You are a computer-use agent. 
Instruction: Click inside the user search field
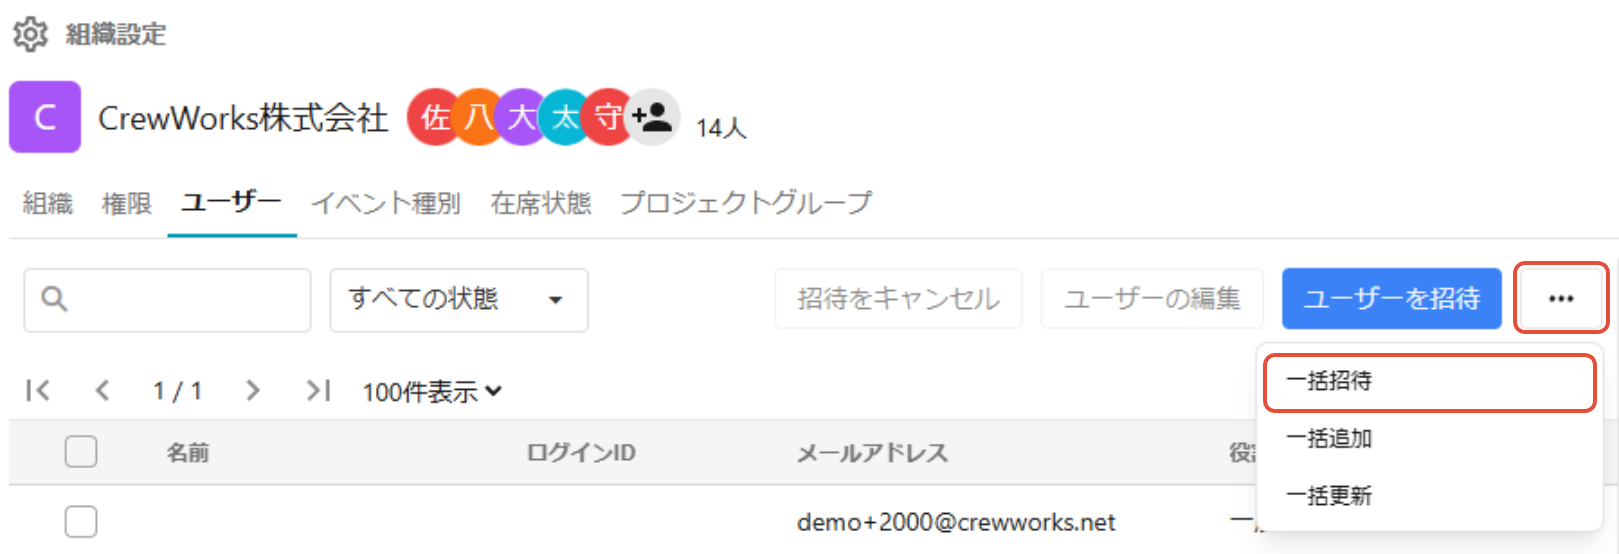pyautogui.click(x=167, y=299)
